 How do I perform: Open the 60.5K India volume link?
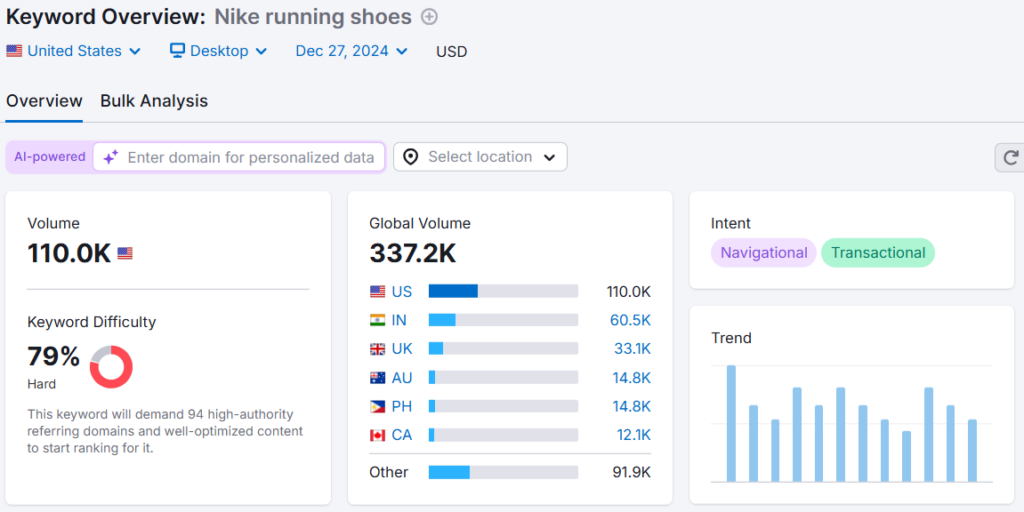[x=631, y=320]
